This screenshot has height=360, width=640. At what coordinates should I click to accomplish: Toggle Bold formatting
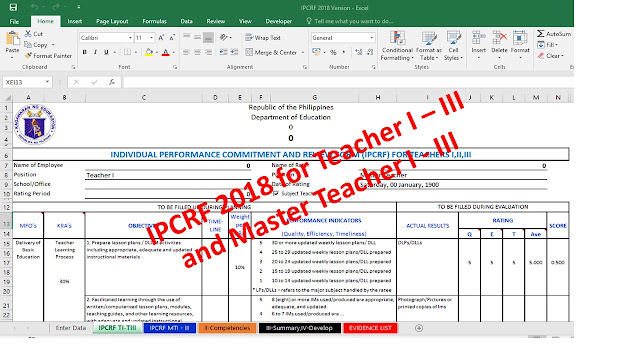pyautogui.click(x=84, y=52)
